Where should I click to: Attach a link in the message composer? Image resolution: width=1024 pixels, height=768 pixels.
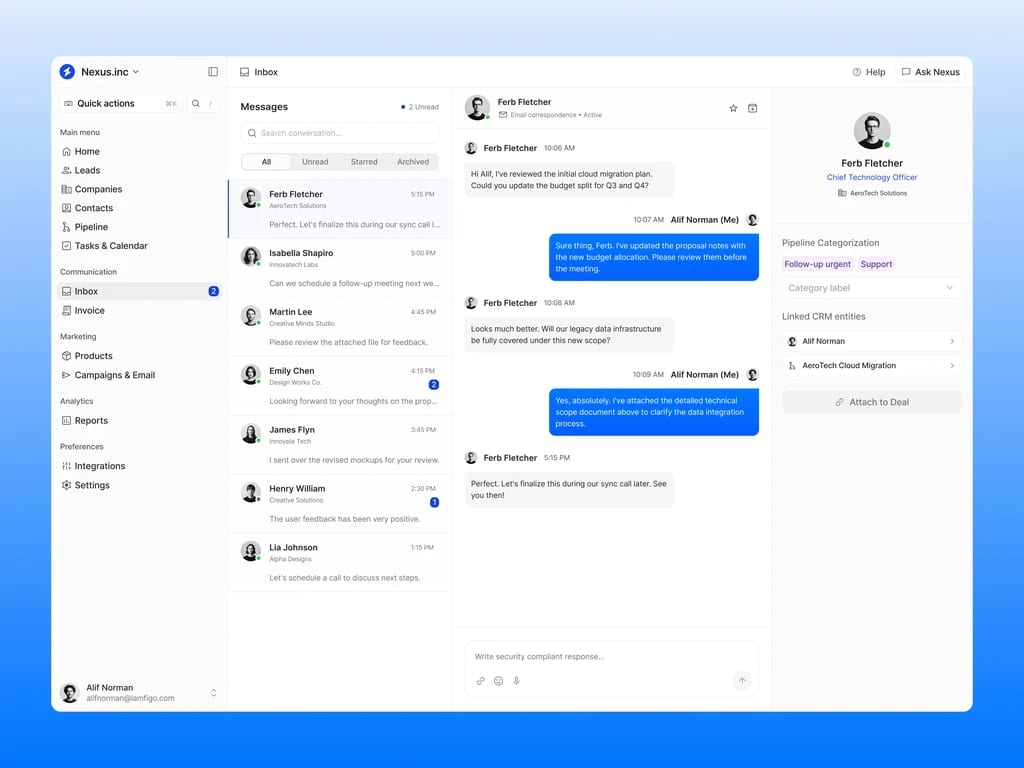click(481, 680)
